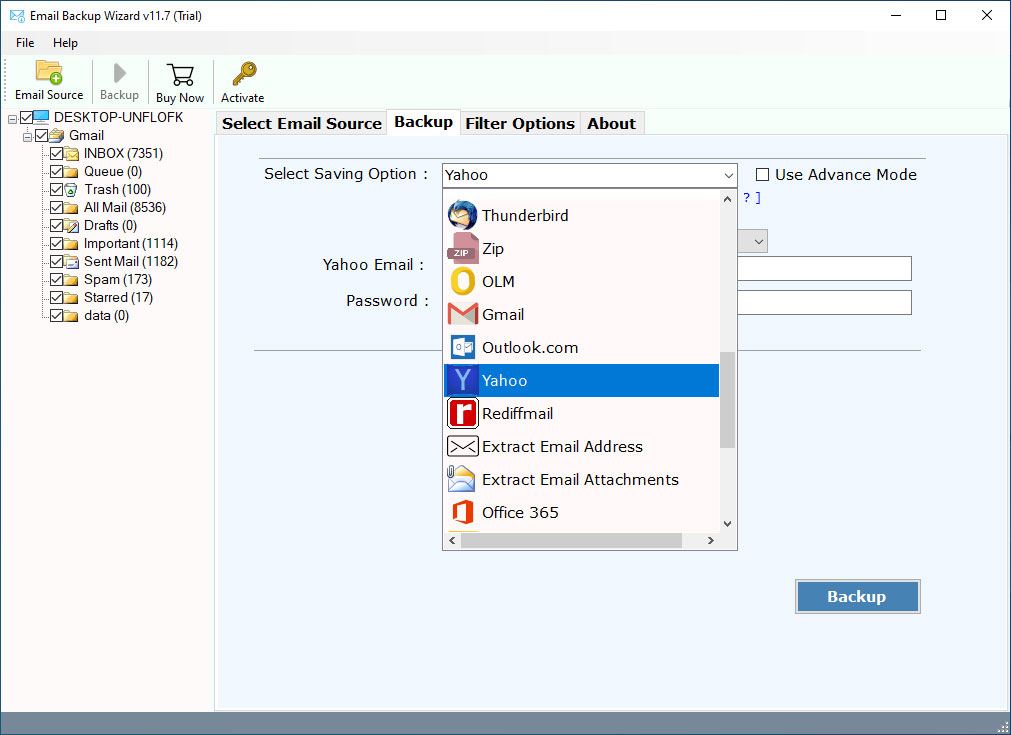Click the All Mail folder icon
The image size is (1011, 735).
pos(71,208)
